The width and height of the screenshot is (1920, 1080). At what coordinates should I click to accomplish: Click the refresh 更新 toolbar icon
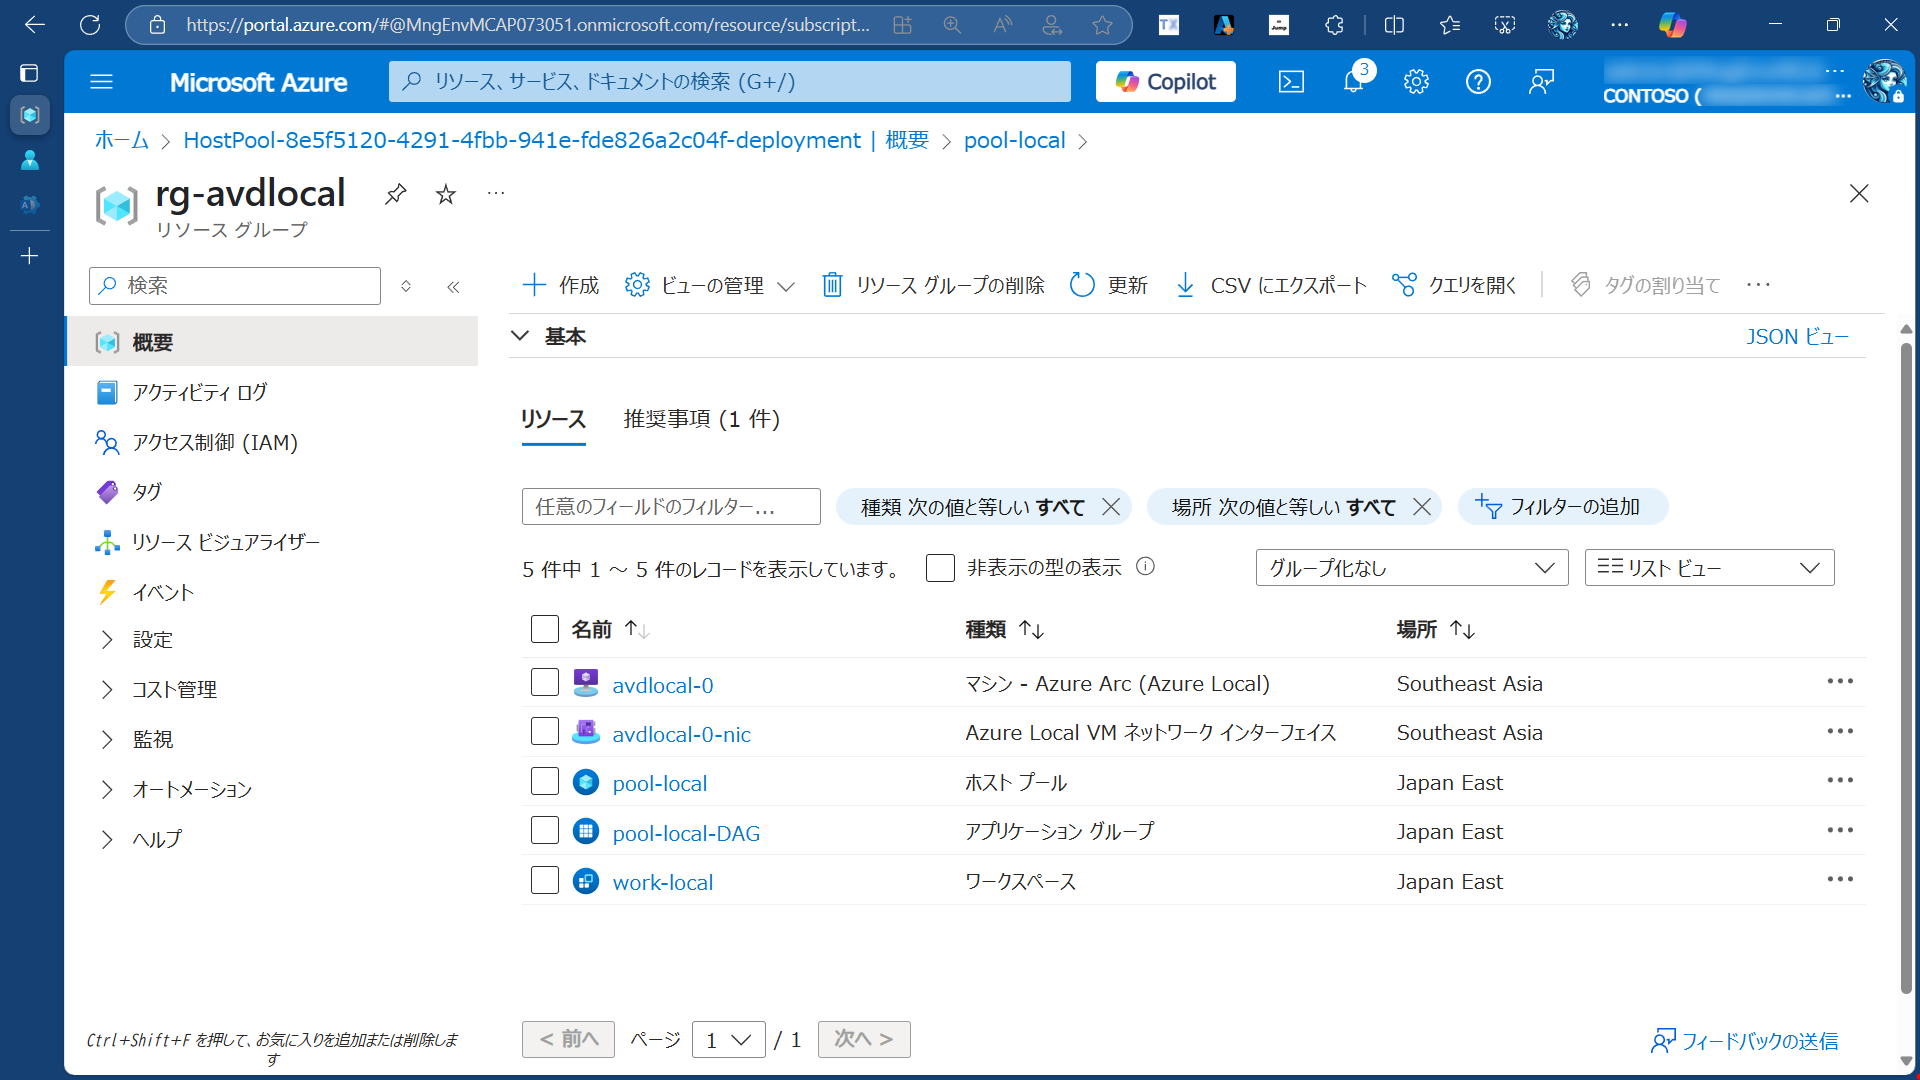(x=1082, y=285)
